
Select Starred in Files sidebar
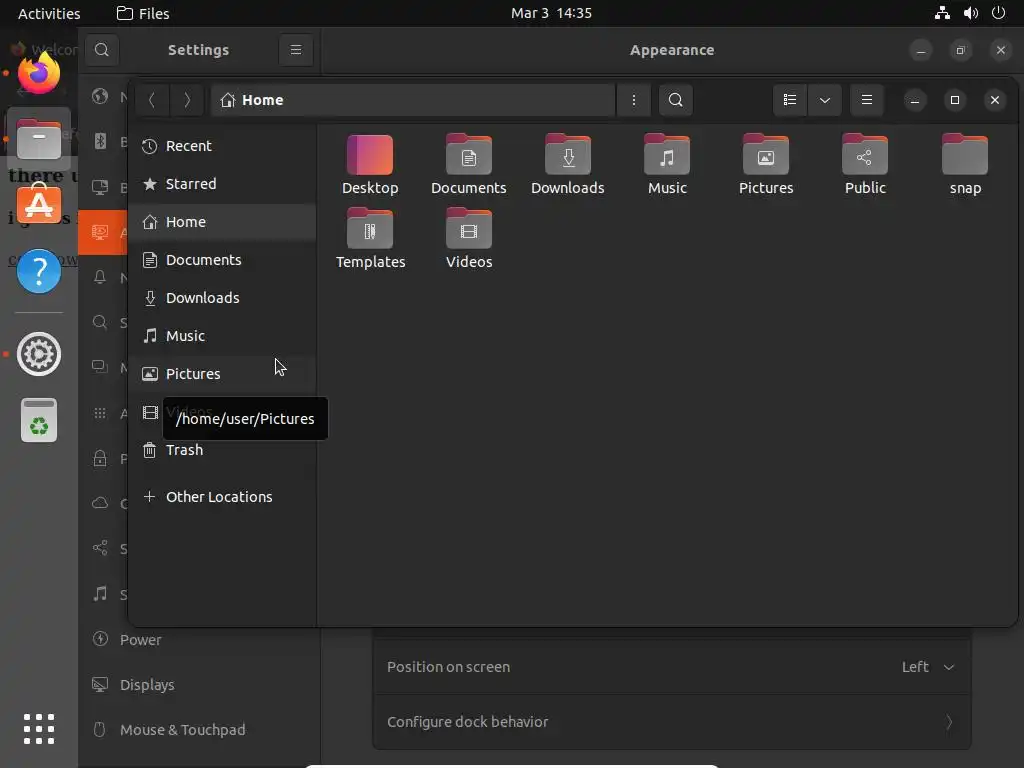click(x=222, y=184)
